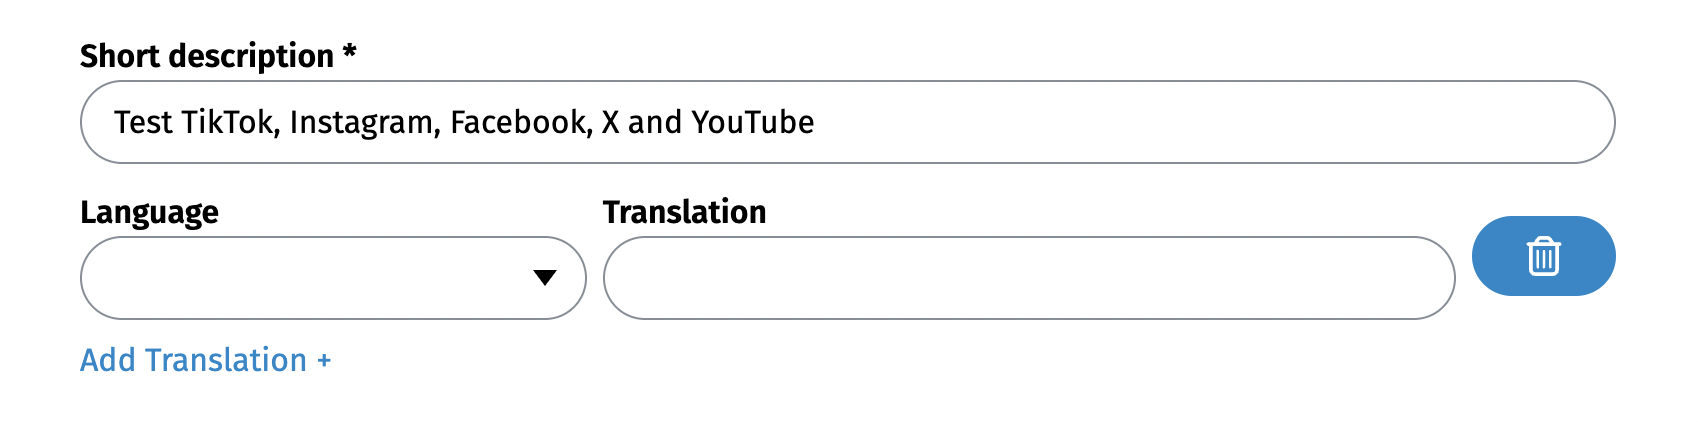The height and width of the screenshot is (422, 1698).
Task: Delete the translation row
Action: (x=1543, y=257)
